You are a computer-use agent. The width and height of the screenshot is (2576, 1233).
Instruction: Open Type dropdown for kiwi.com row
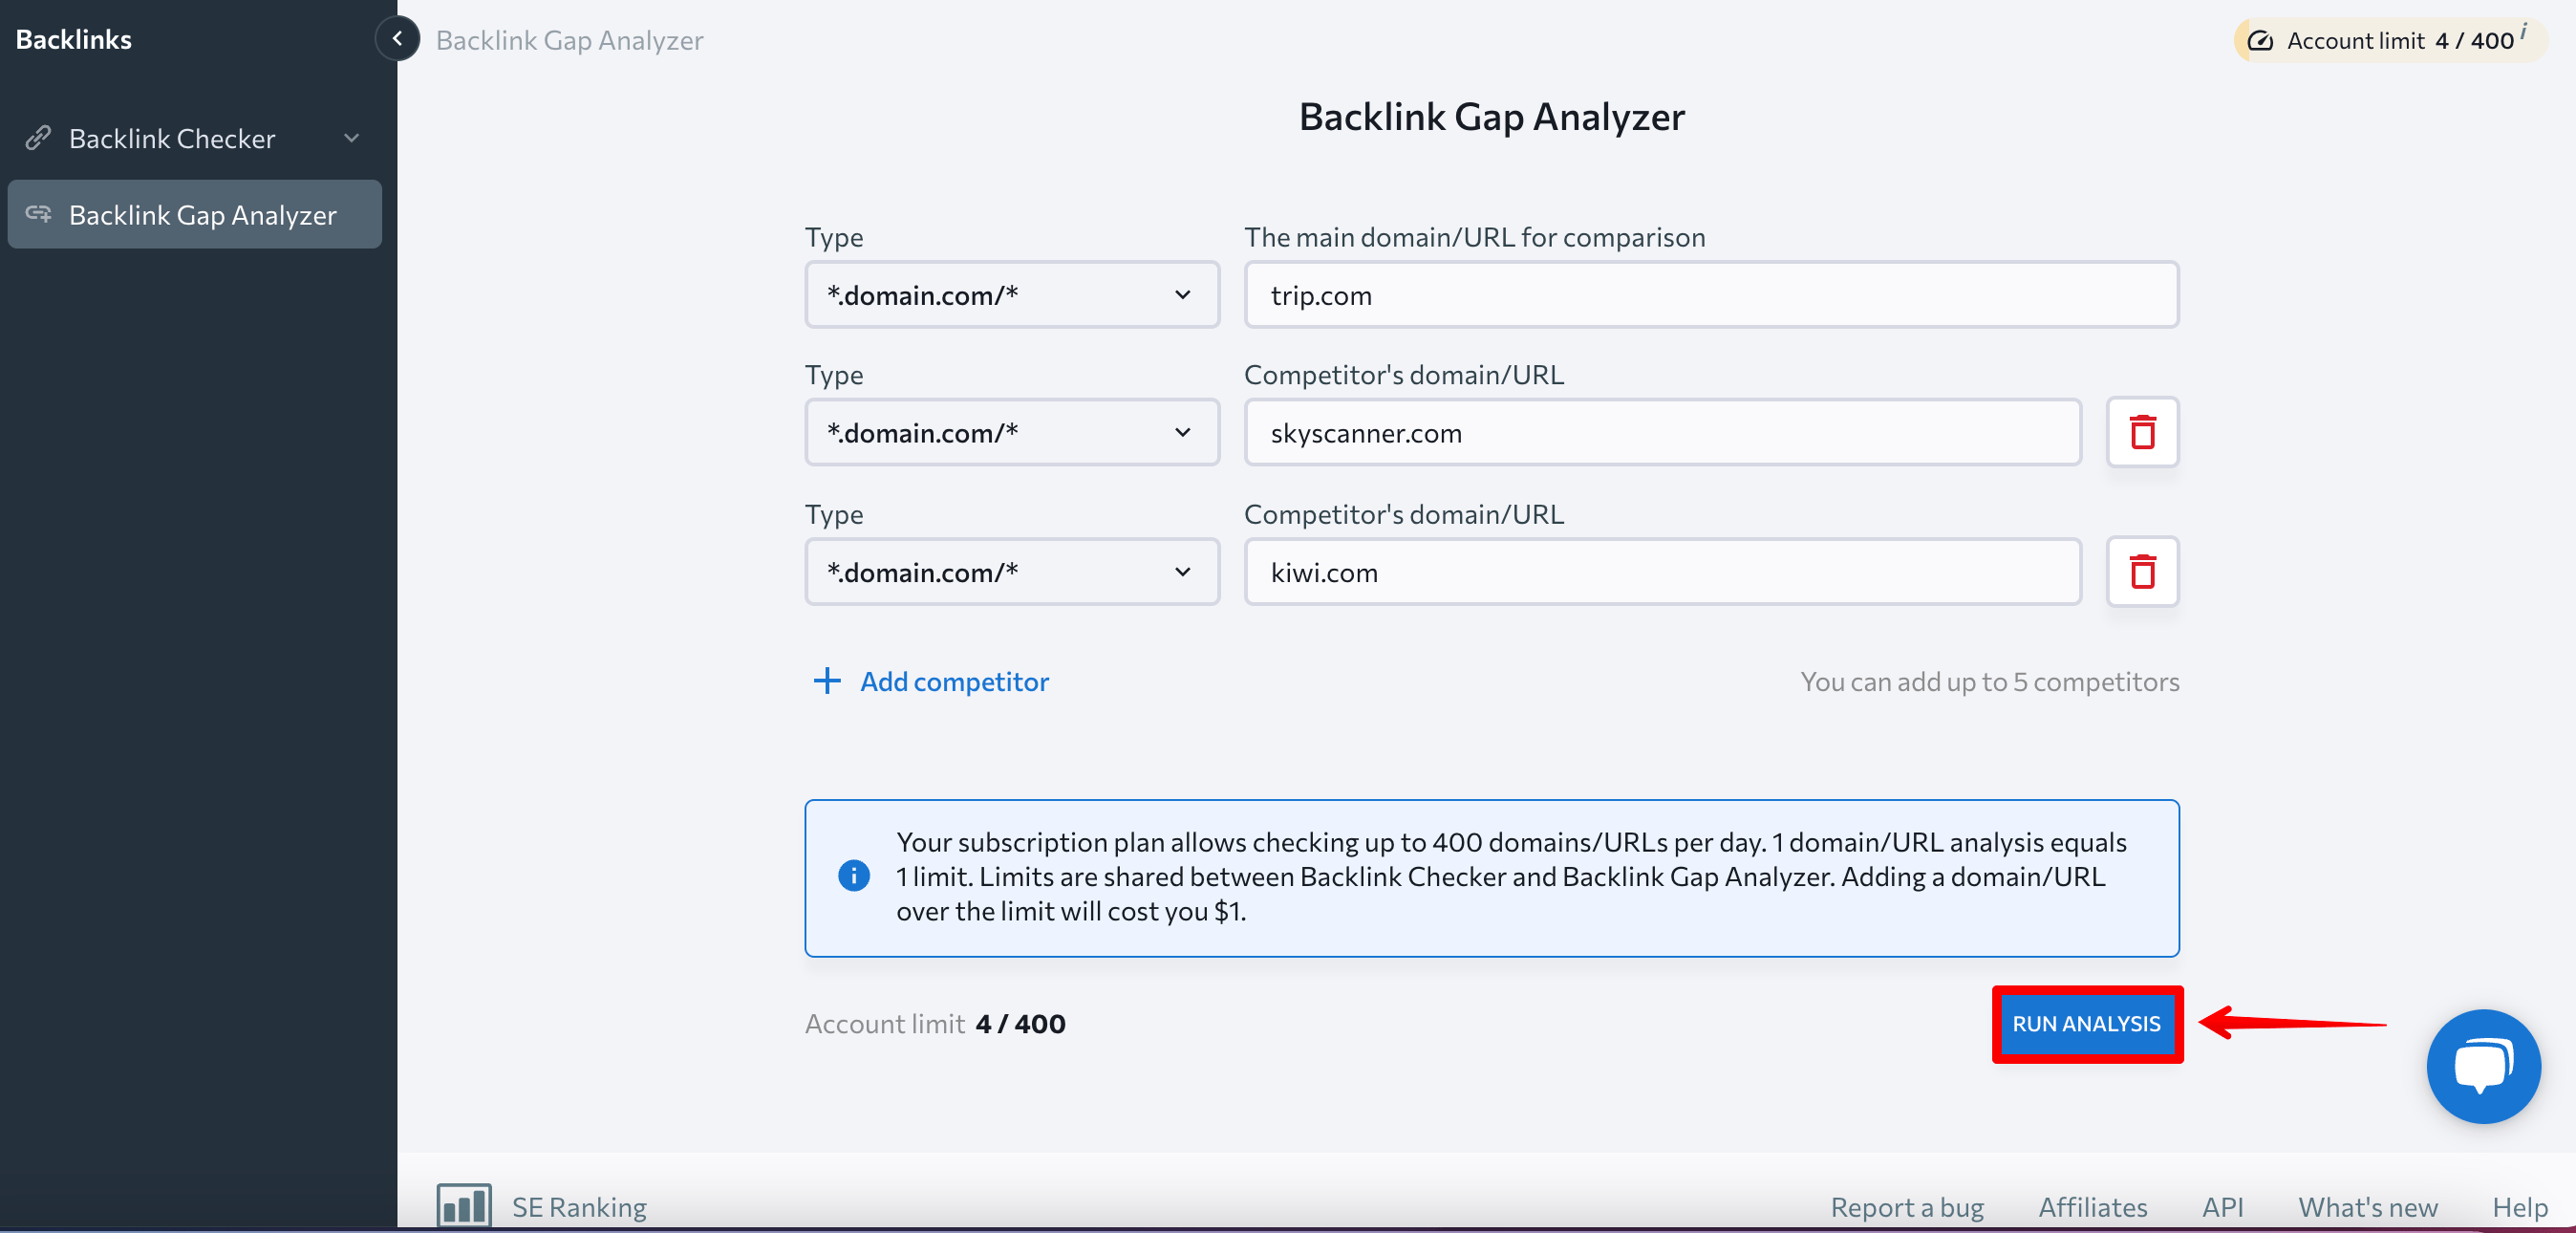1012,572
